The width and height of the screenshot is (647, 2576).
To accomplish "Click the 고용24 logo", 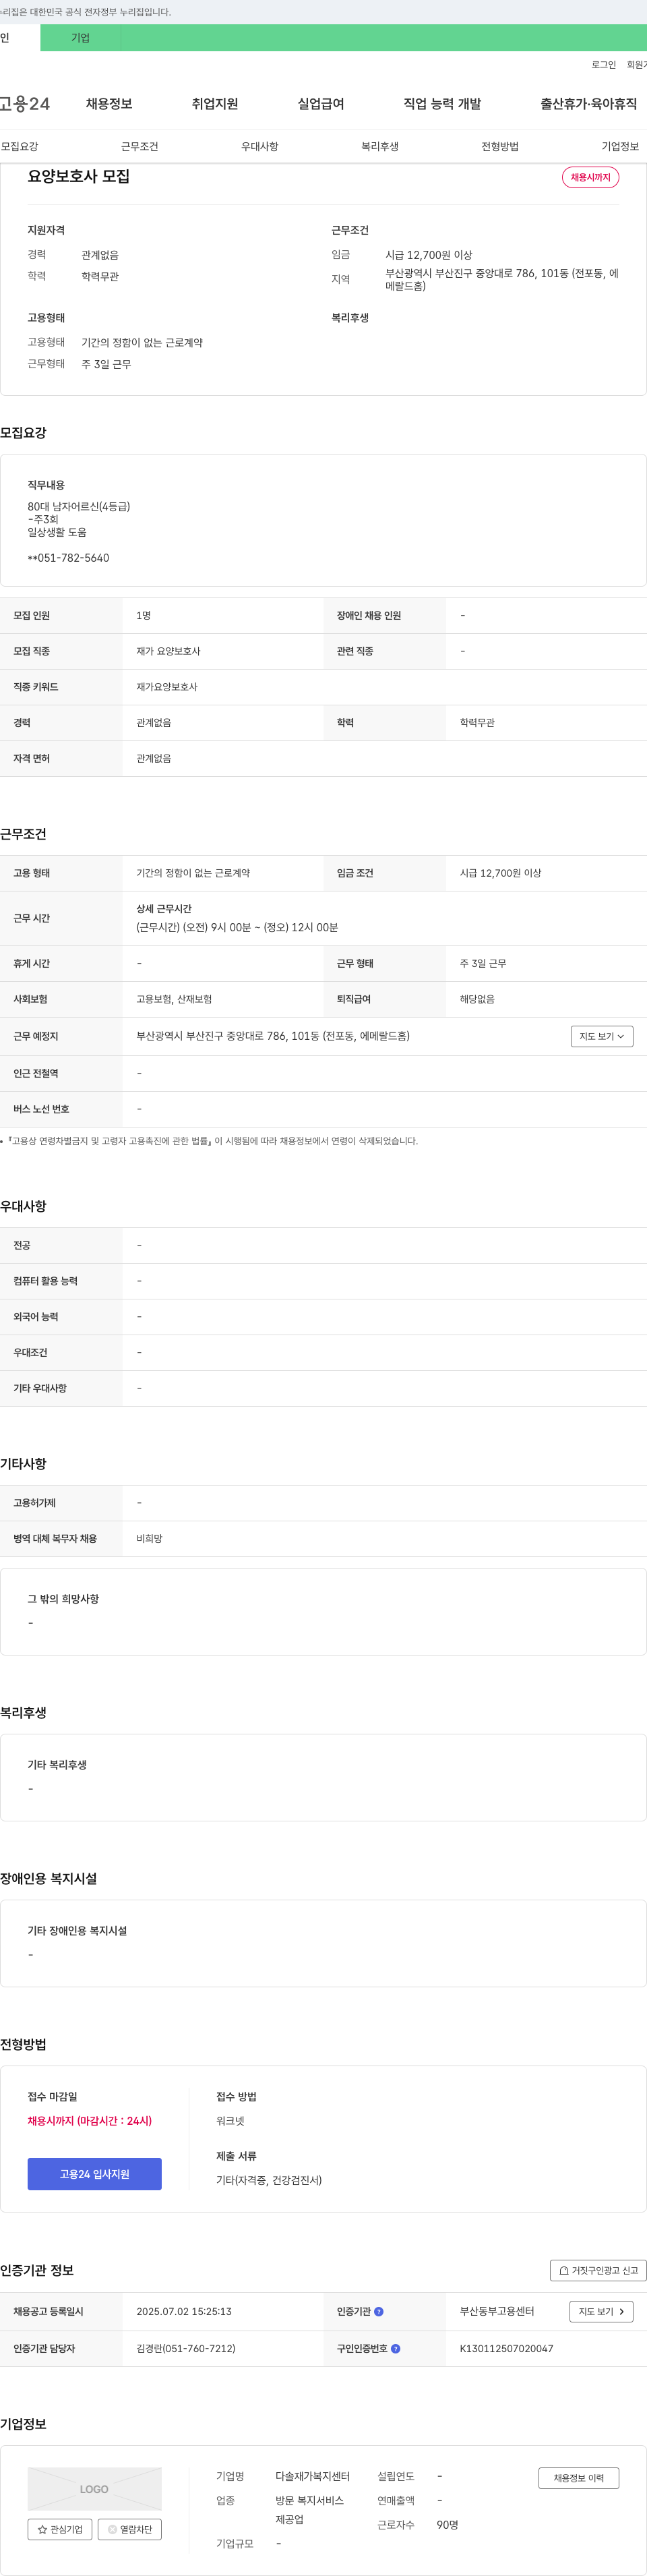I will (25, 104).
